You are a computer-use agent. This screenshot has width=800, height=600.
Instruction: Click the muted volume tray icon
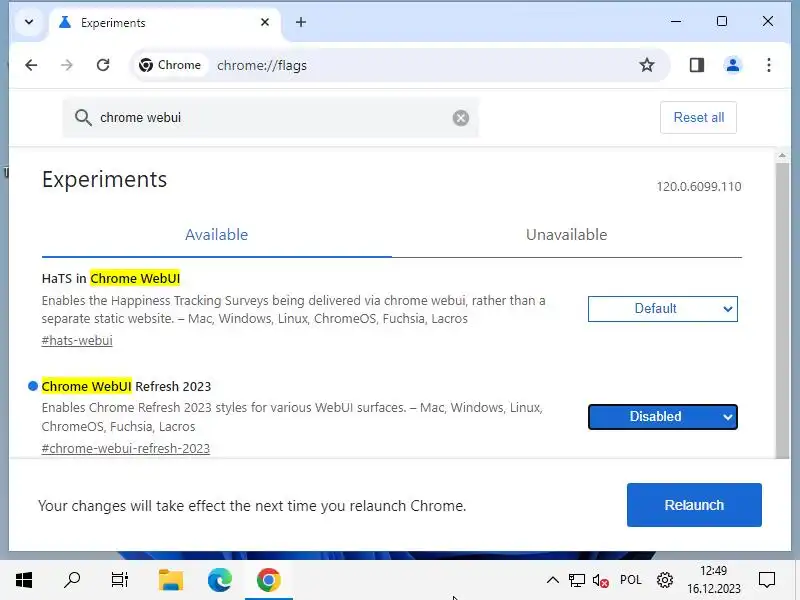point(601,580)
